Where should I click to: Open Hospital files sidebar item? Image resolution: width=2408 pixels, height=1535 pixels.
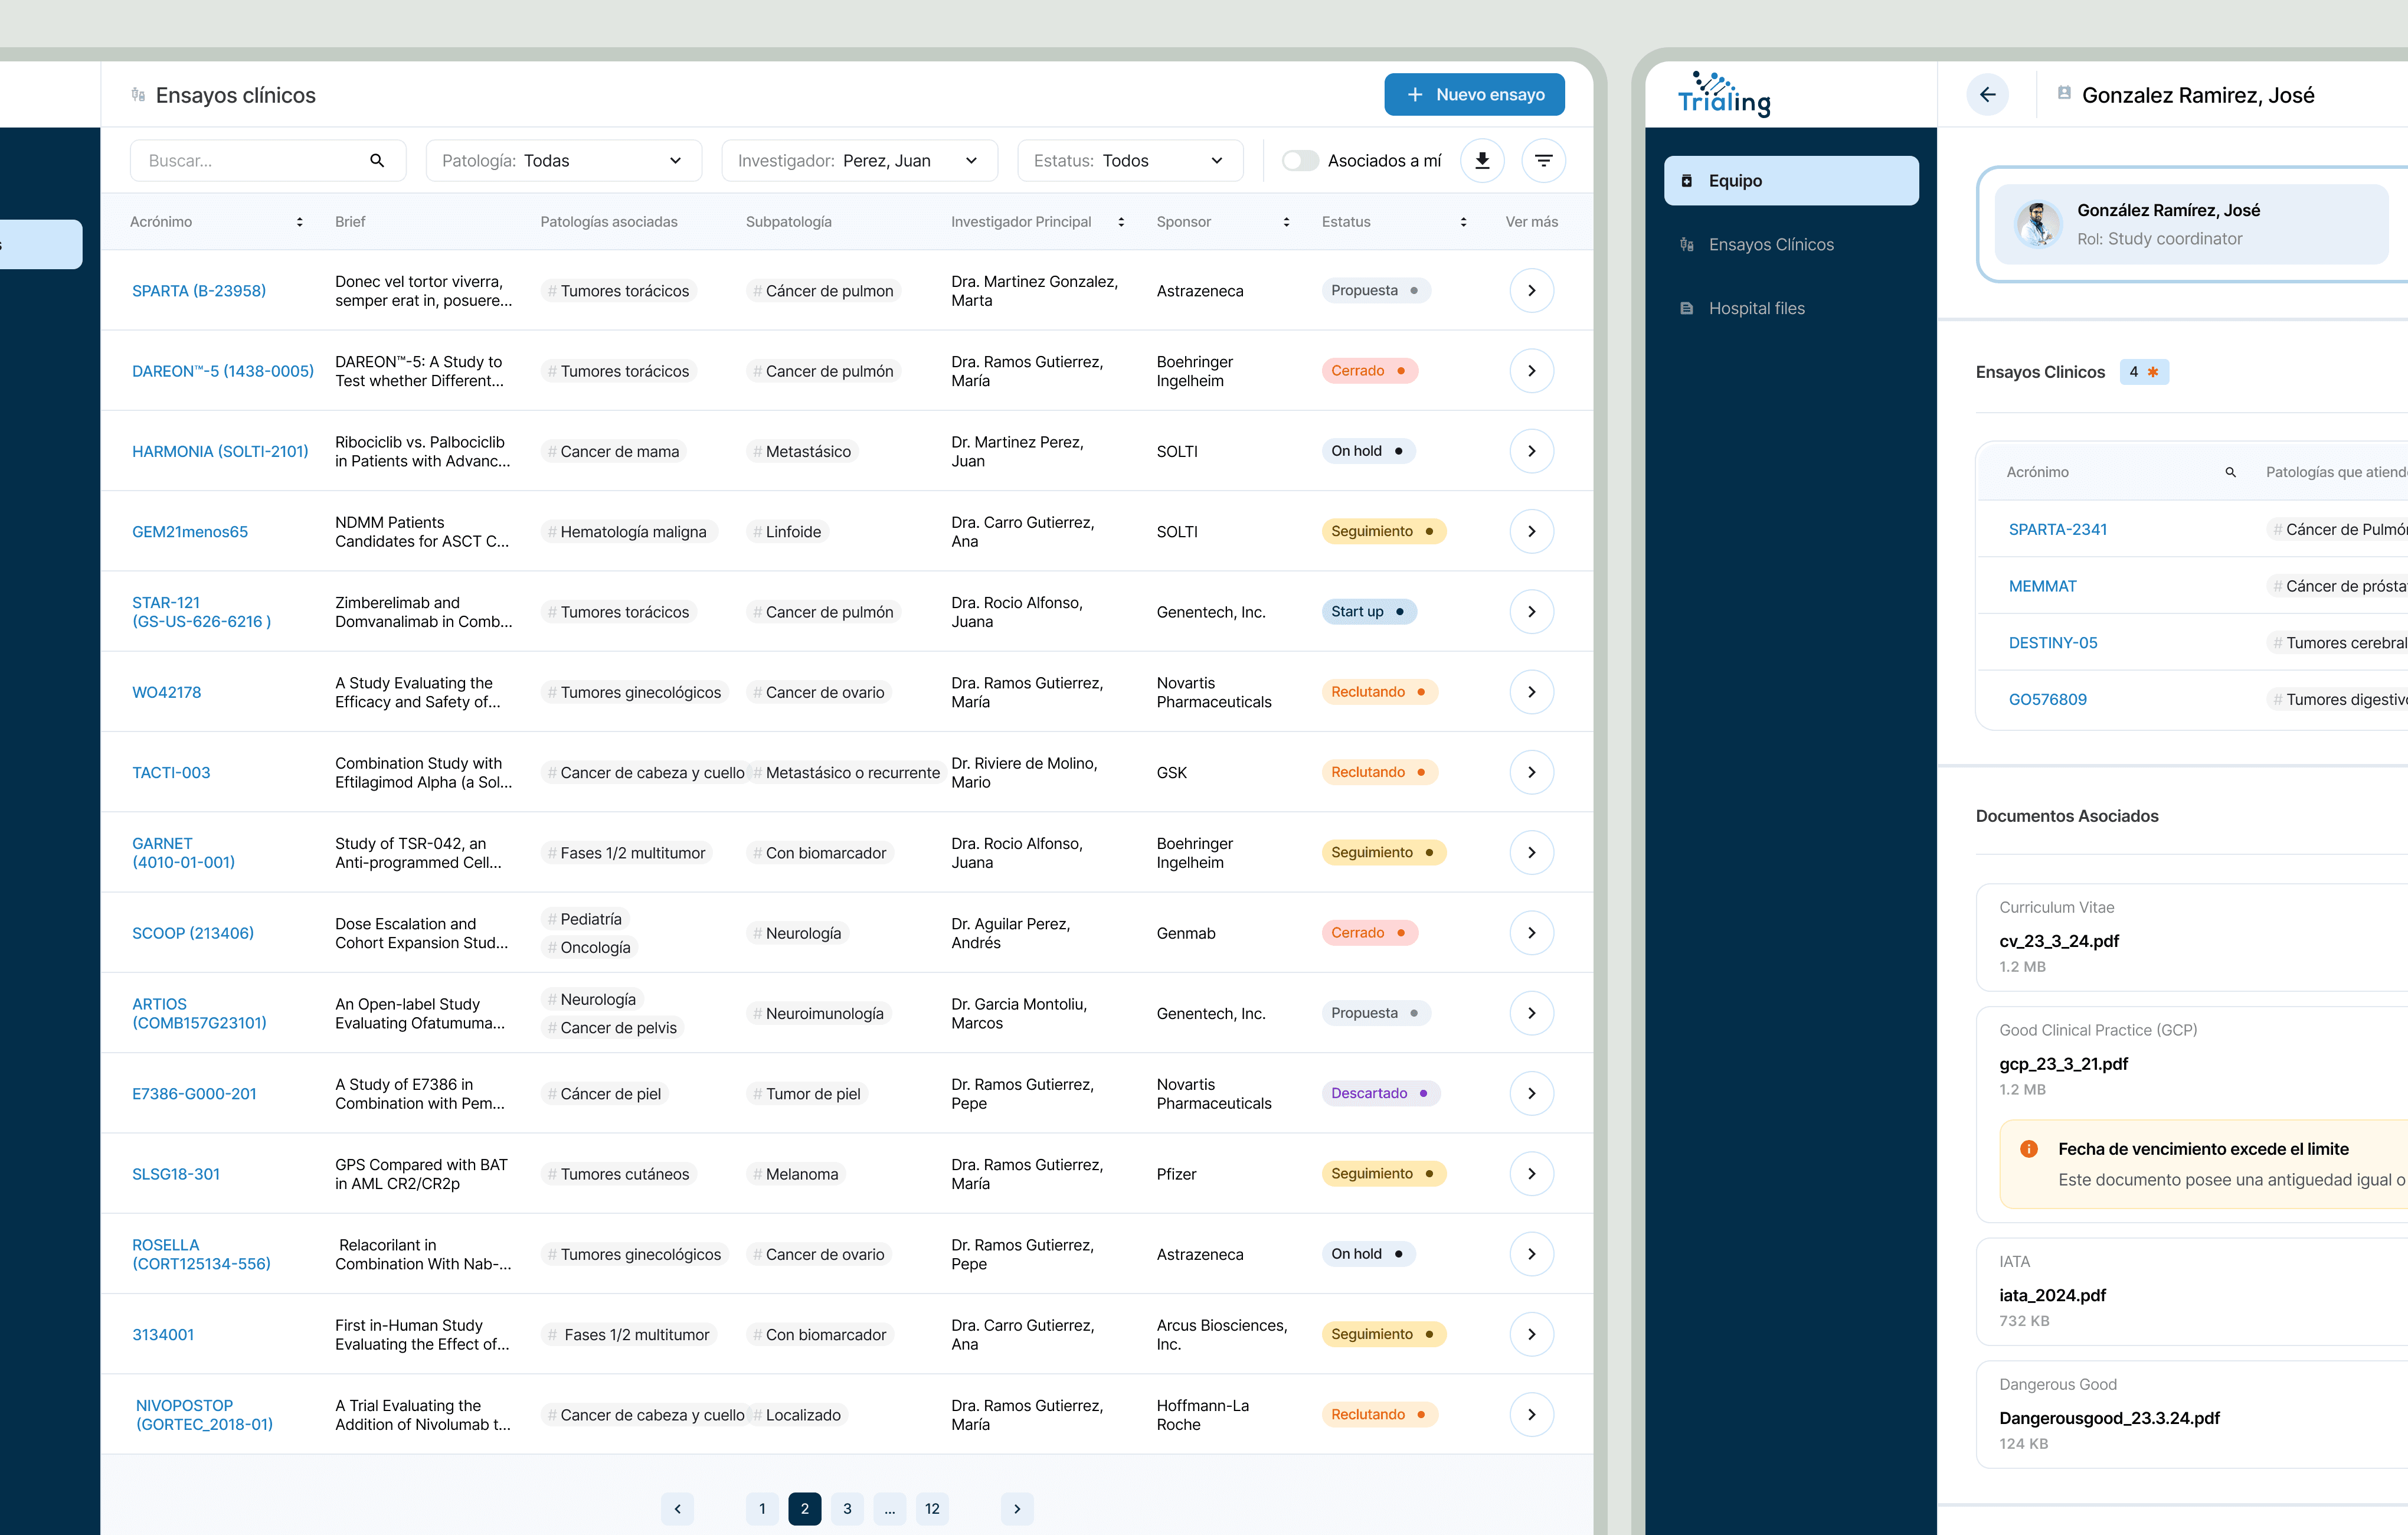click(x=1756, y=309)
